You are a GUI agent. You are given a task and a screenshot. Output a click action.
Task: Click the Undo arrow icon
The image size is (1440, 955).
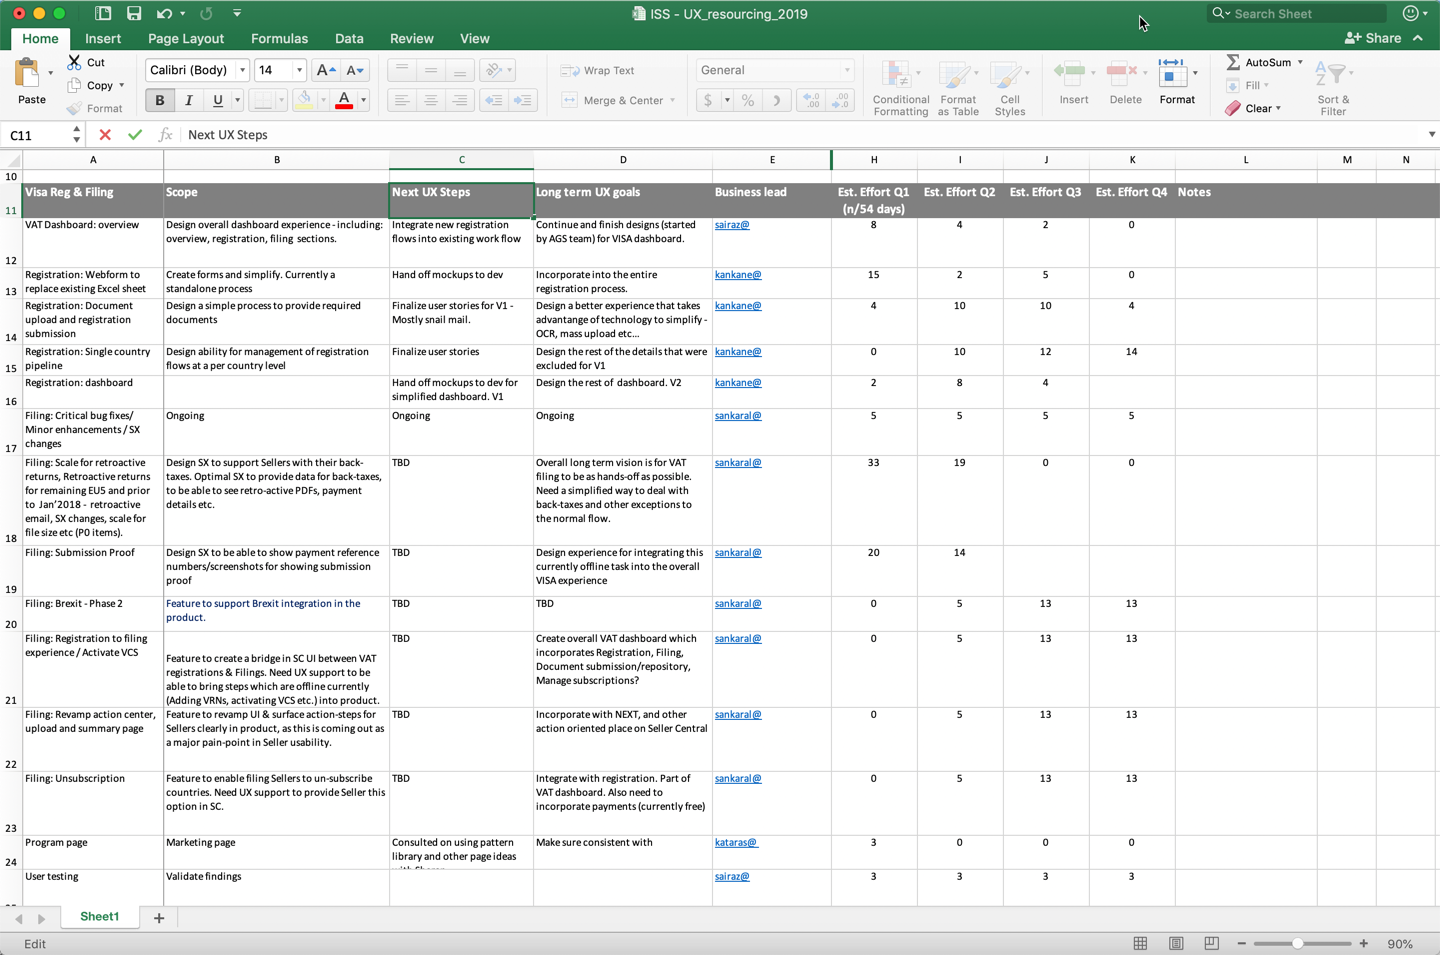coord(164,14)
